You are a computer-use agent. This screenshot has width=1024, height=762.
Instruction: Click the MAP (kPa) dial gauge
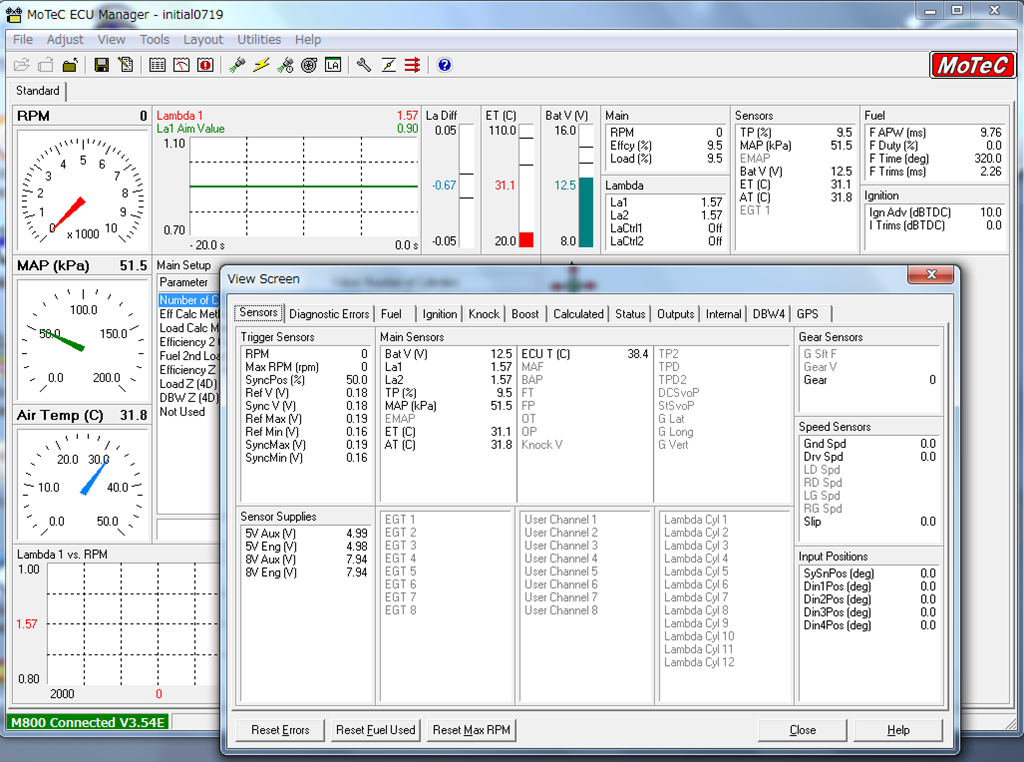click(x=82, y=340)
